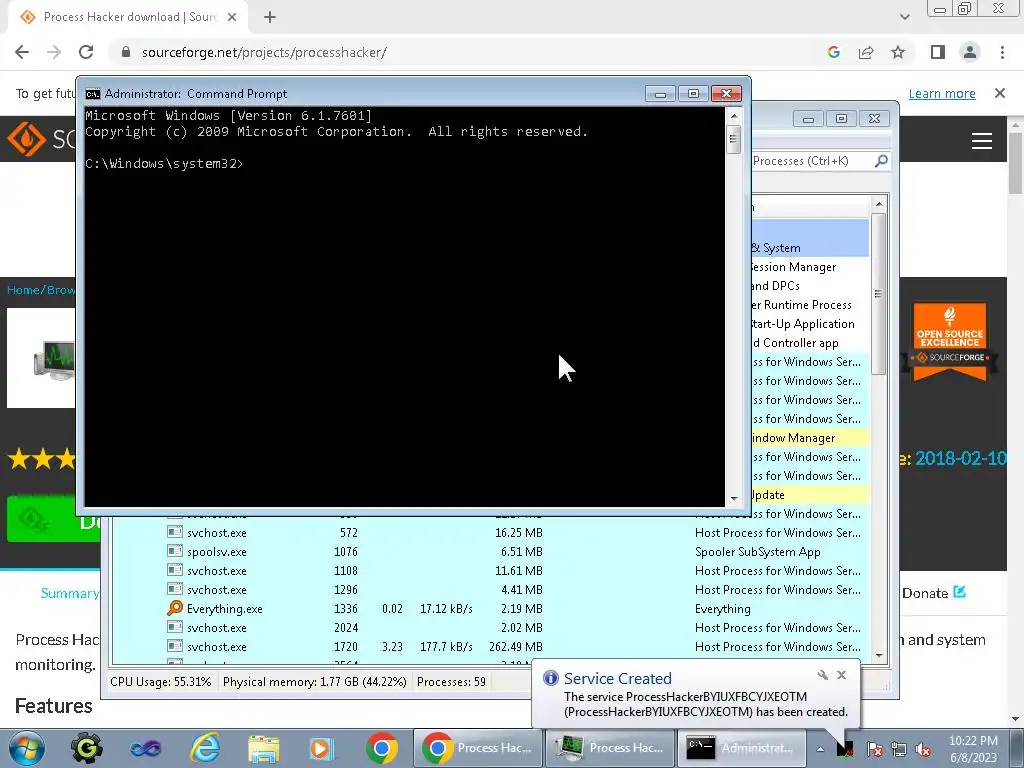This screenshot has width=1024, height=768.
Task: Bookmark this page with the star icon
Action: coord(898,52)
